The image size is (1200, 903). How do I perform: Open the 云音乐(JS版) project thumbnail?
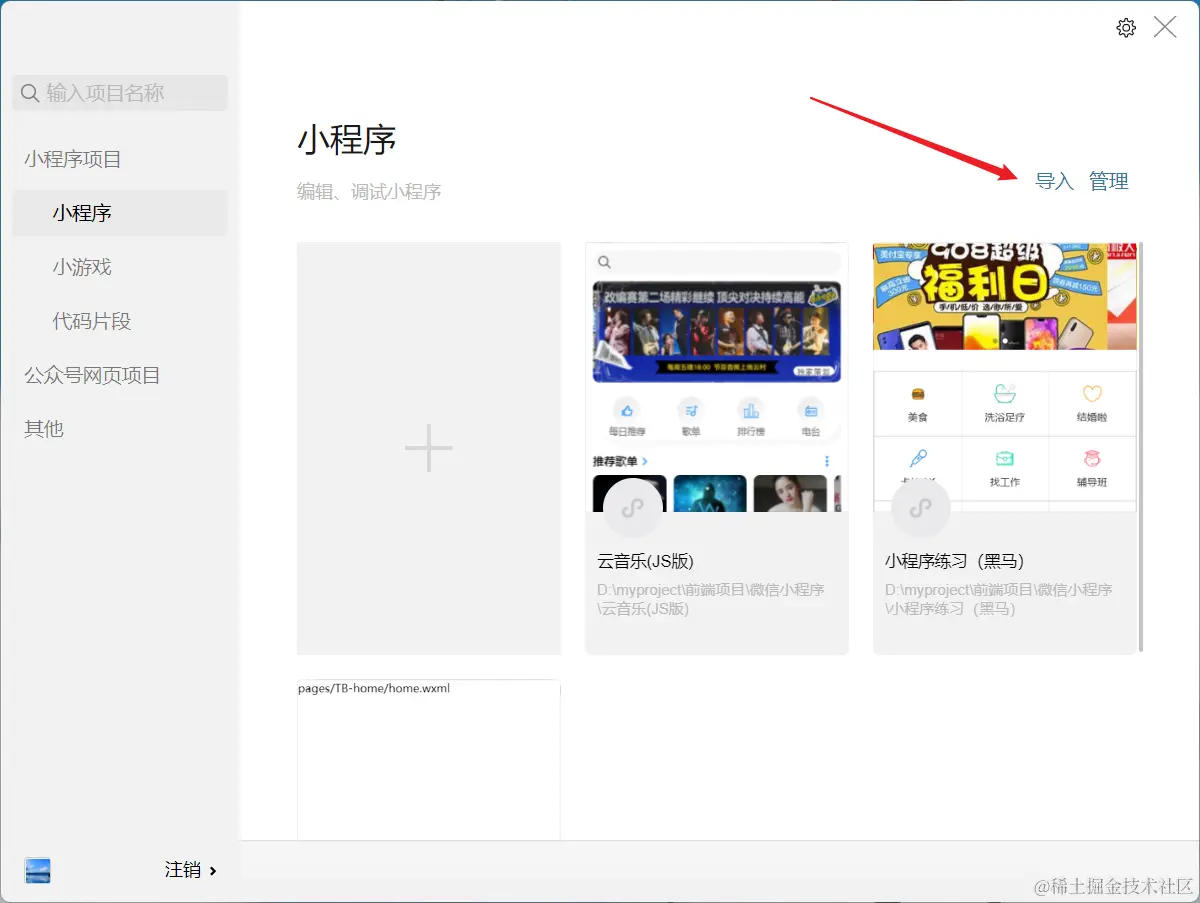717,377
